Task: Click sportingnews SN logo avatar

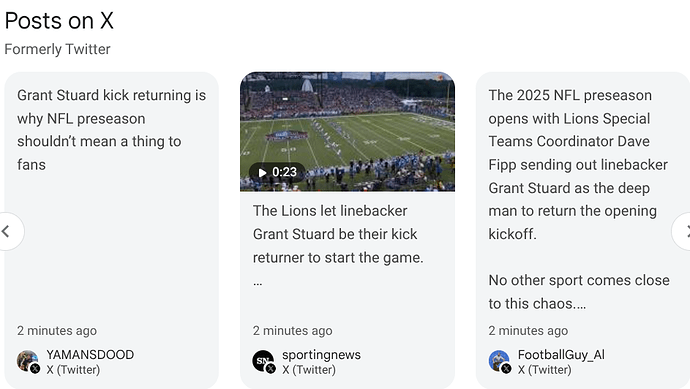Action: 264,361
